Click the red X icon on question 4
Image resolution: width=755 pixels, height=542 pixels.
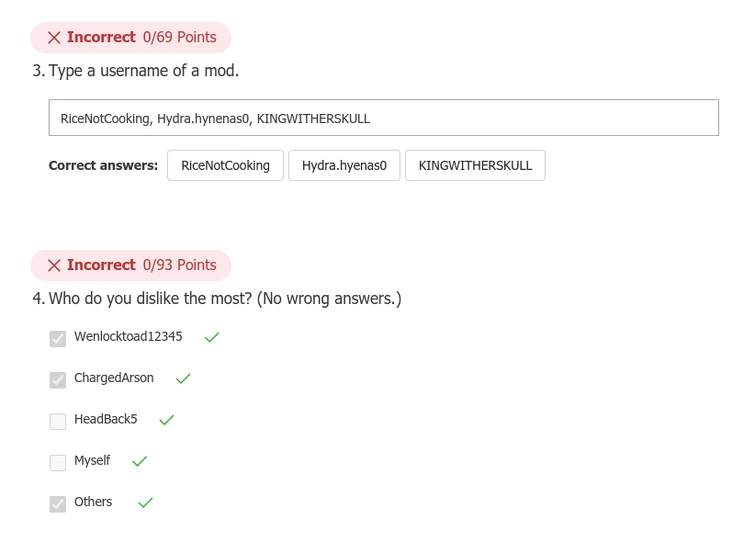(54, 266)
